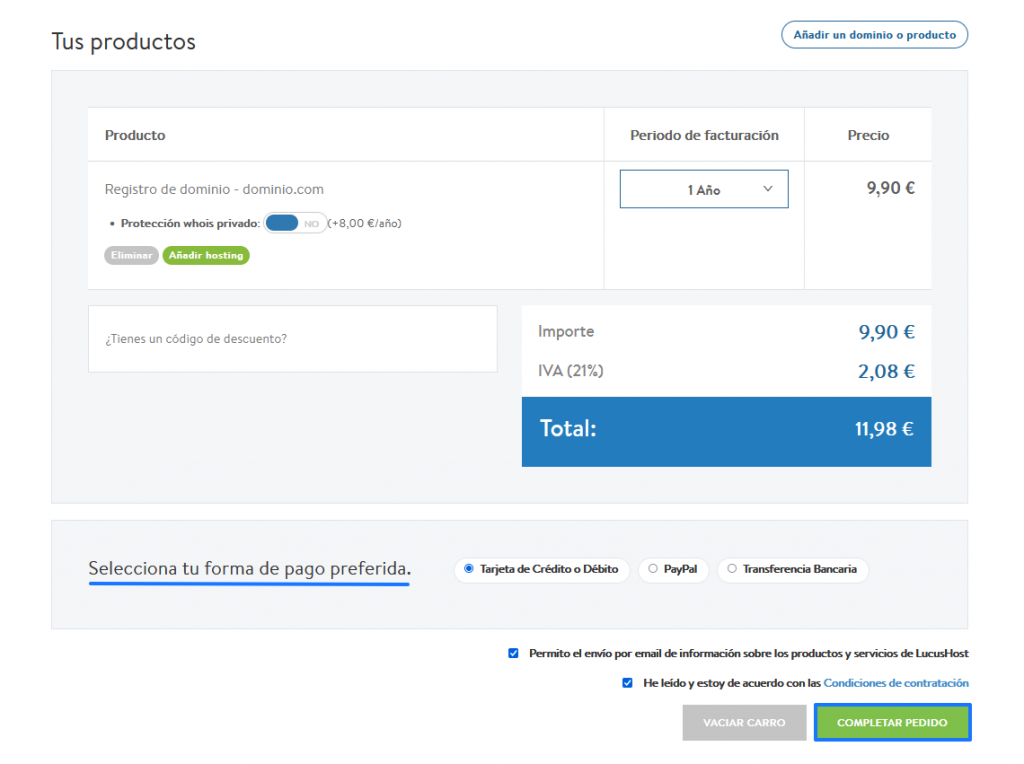
Task: Click the Tus productos heading
Action: 123,41
